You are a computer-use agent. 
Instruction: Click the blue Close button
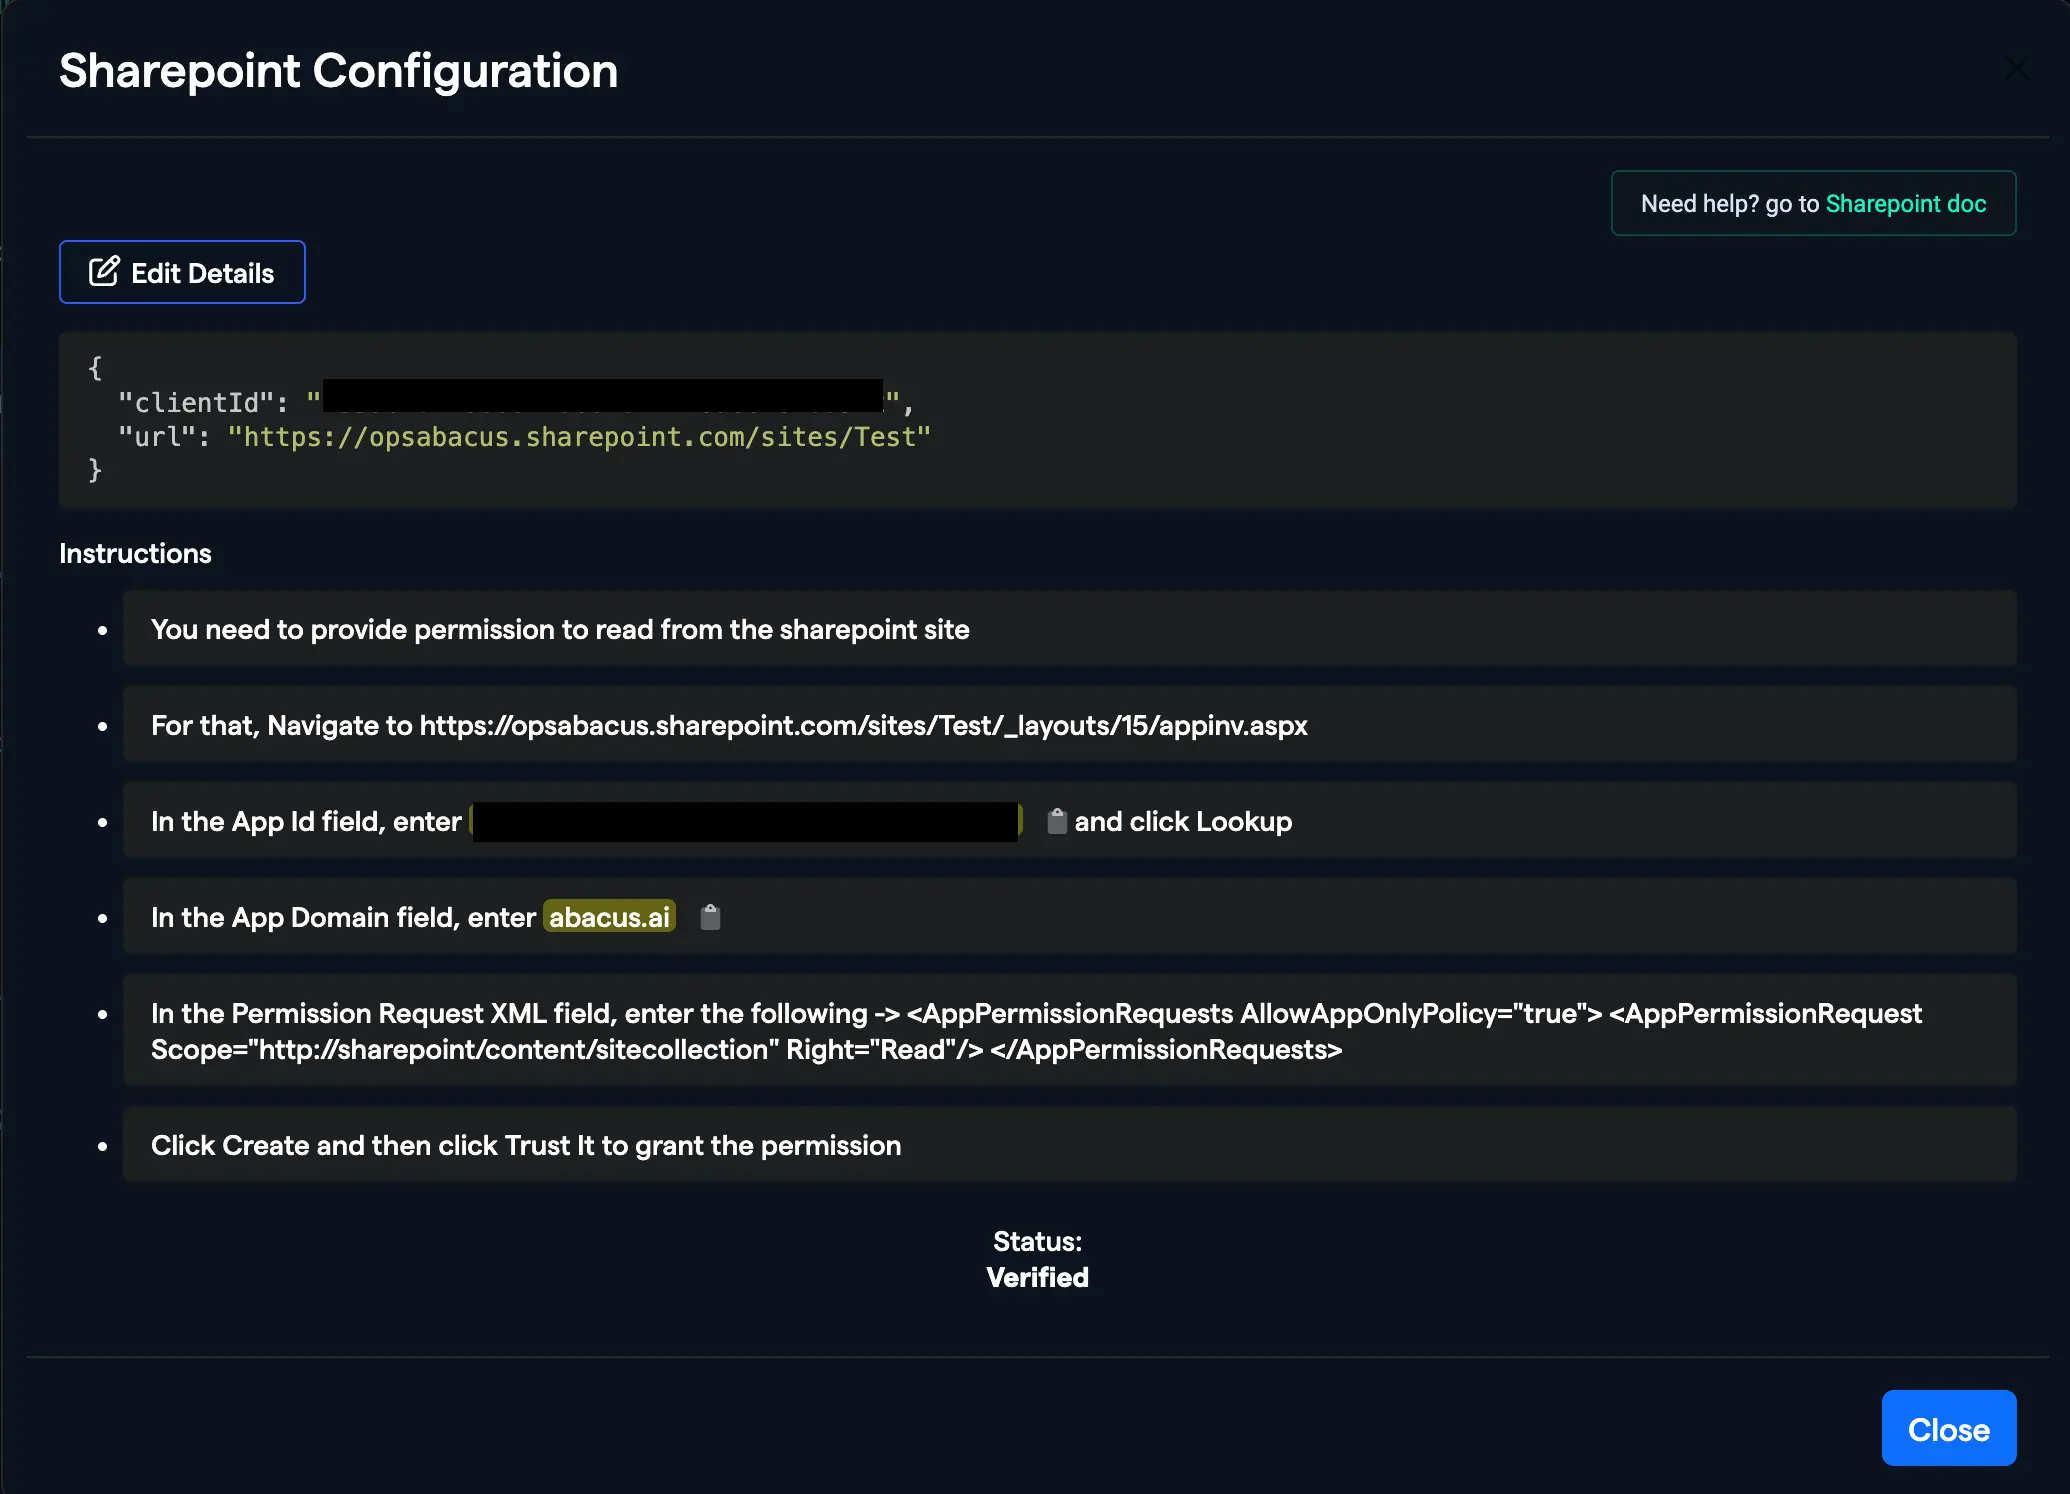pos(1947,1428)
